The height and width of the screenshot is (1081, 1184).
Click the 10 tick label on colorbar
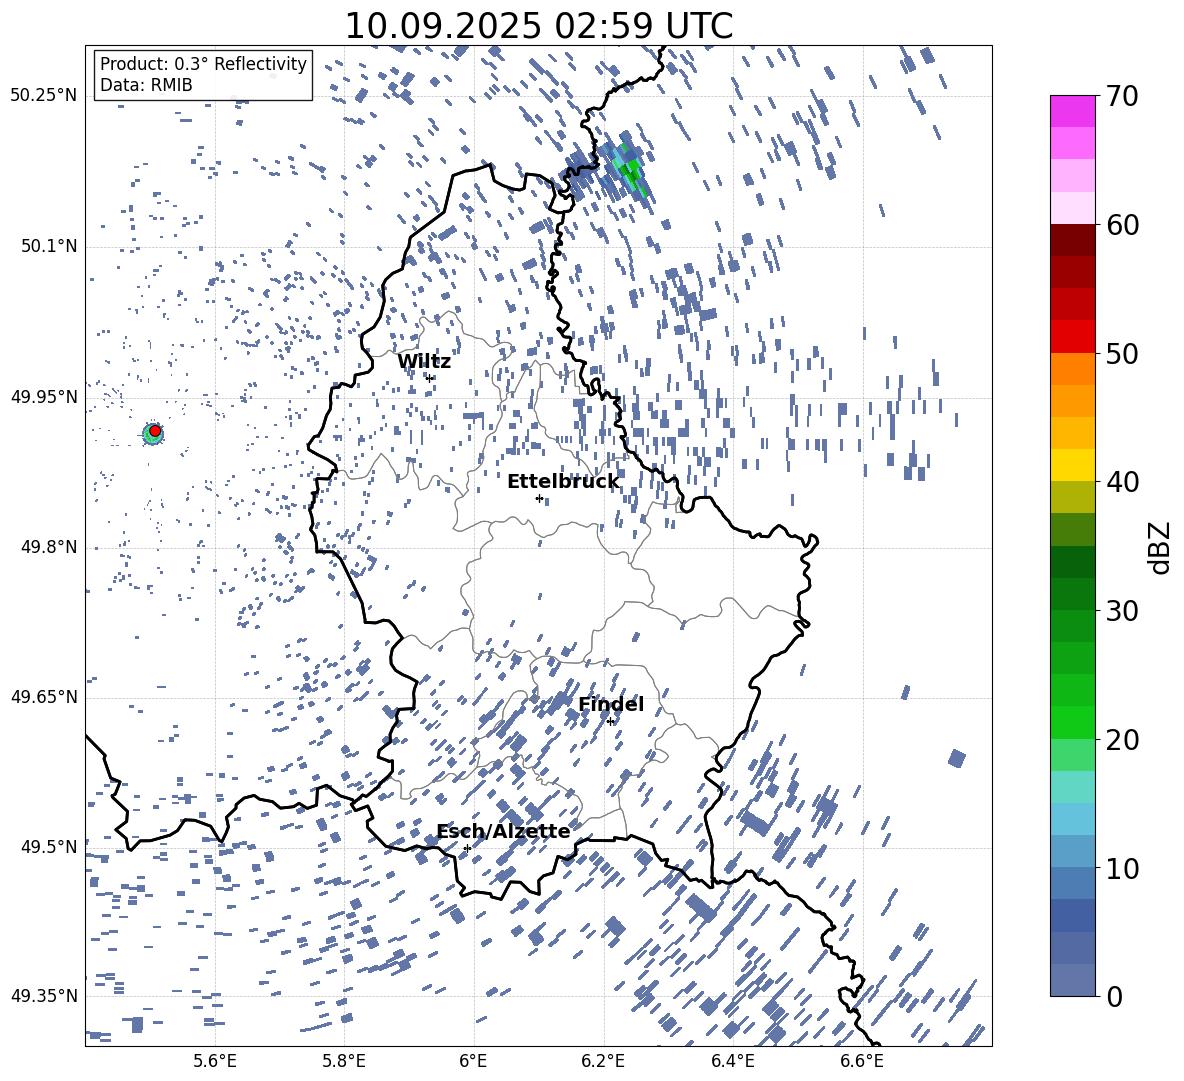coord(1122,868)
